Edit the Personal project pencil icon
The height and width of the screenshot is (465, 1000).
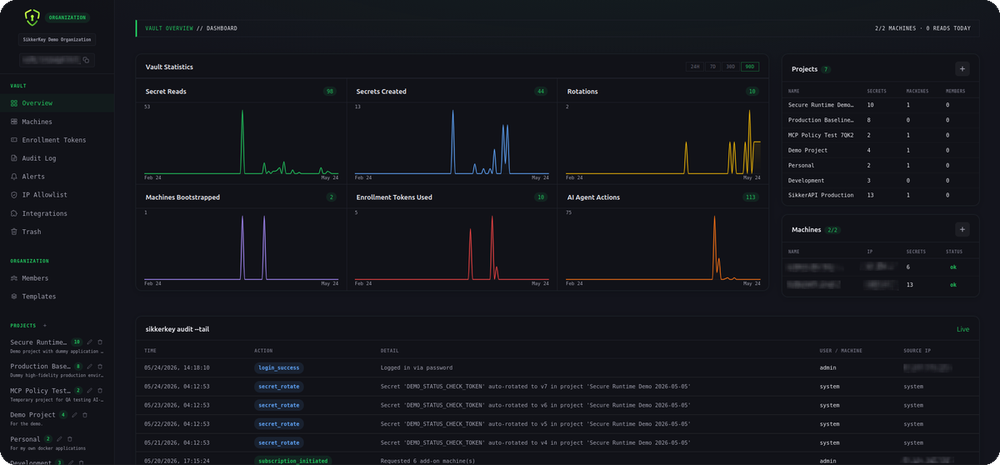click(x=59, y=439)
